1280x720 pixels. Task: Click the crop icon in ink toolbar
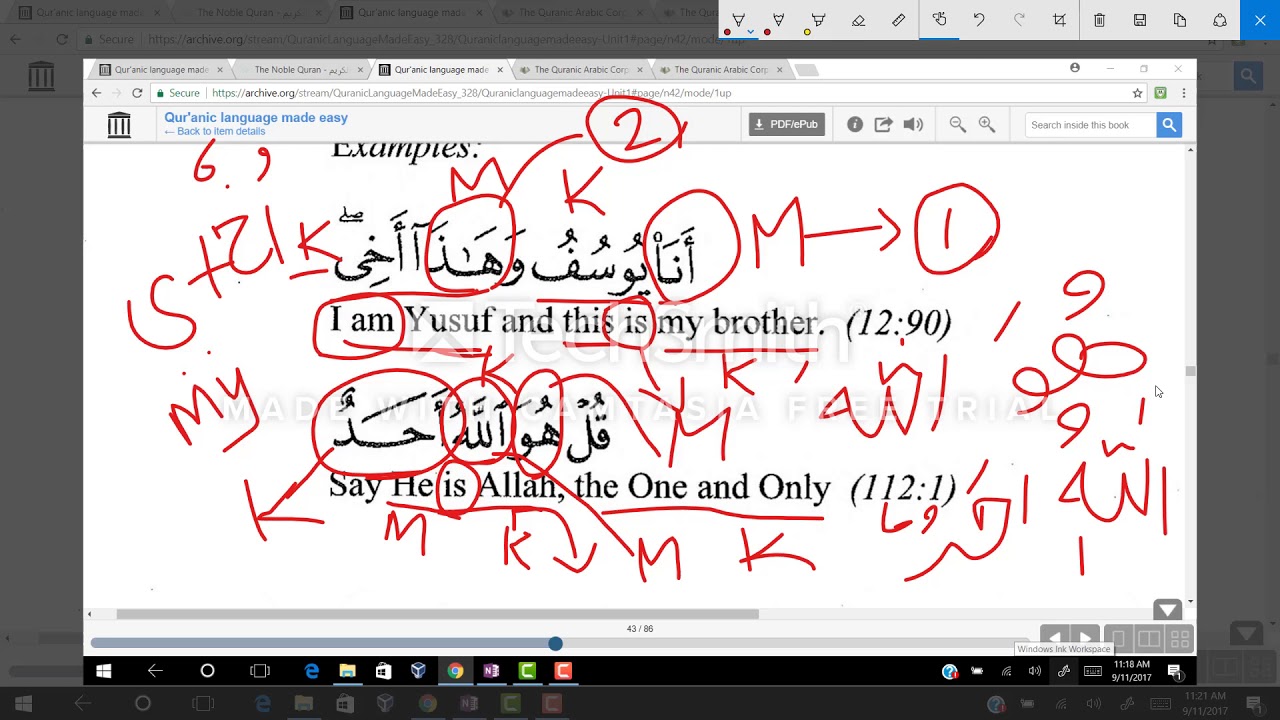point(1059,20)
